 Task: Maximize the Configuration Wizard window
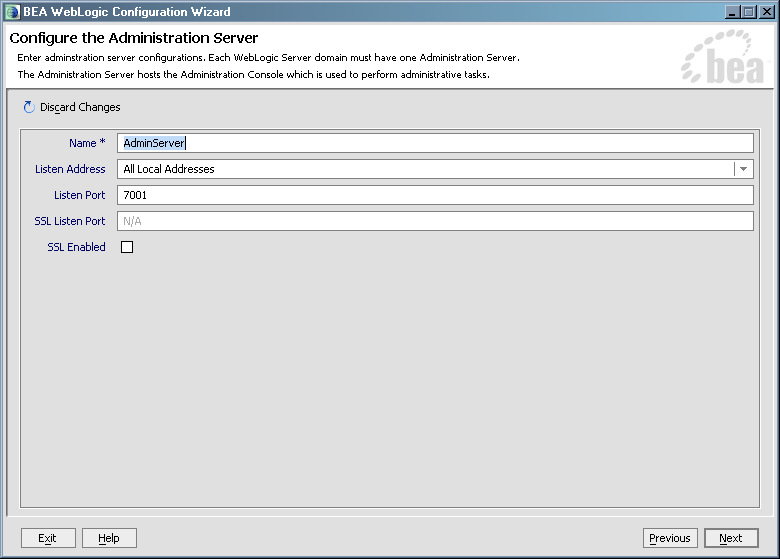(749, 12)
